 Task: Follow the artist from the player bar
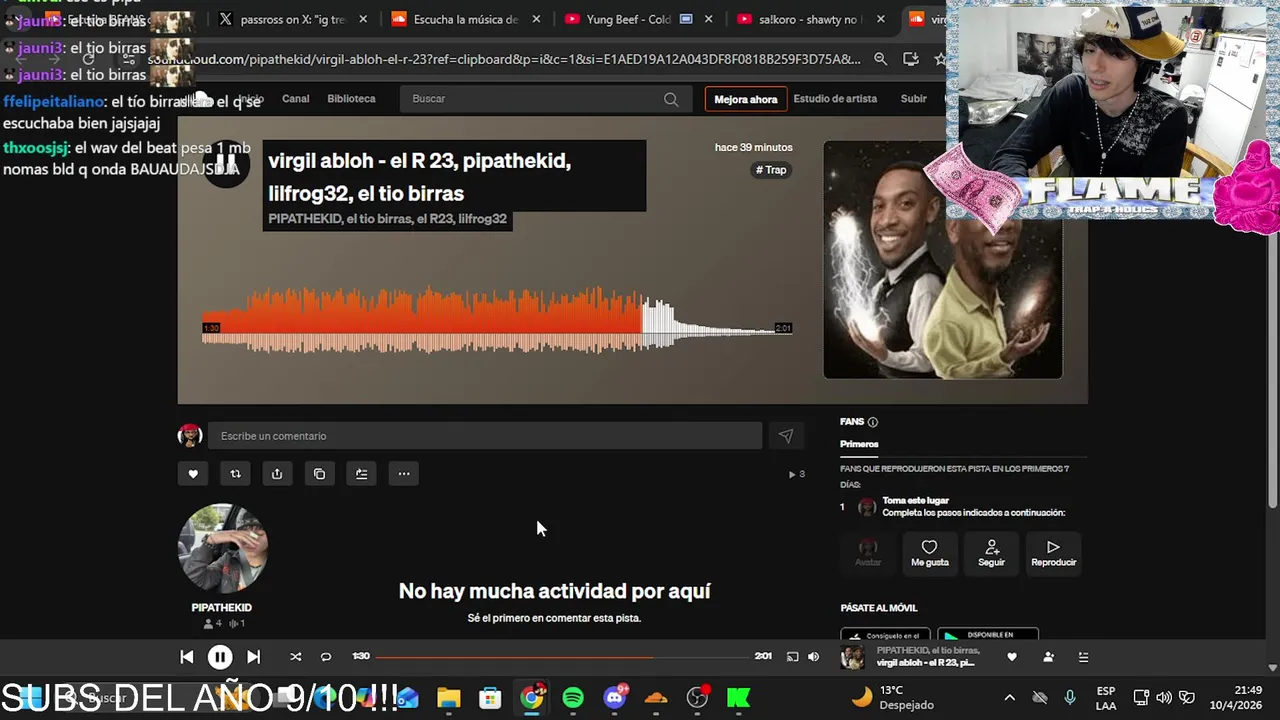click(x=1048, y=657)
